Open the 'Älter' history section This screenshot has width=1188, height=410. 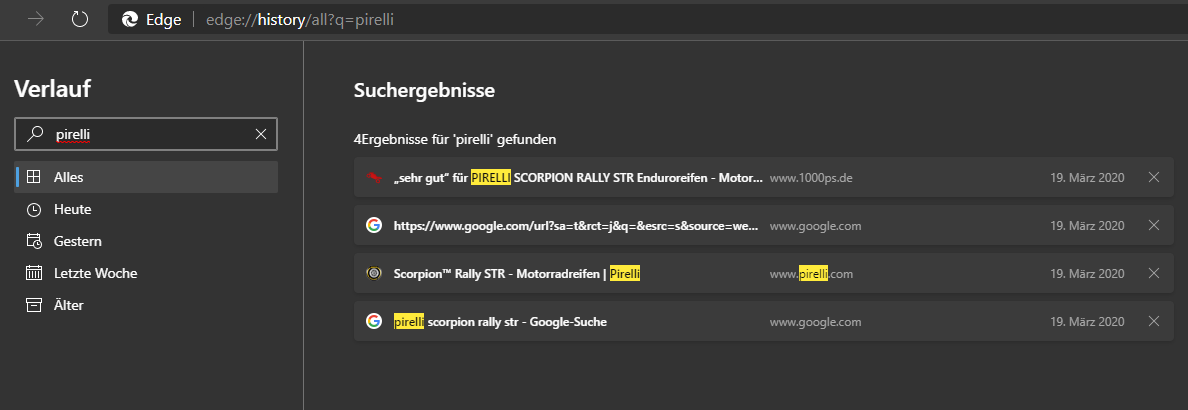point(69,305)
